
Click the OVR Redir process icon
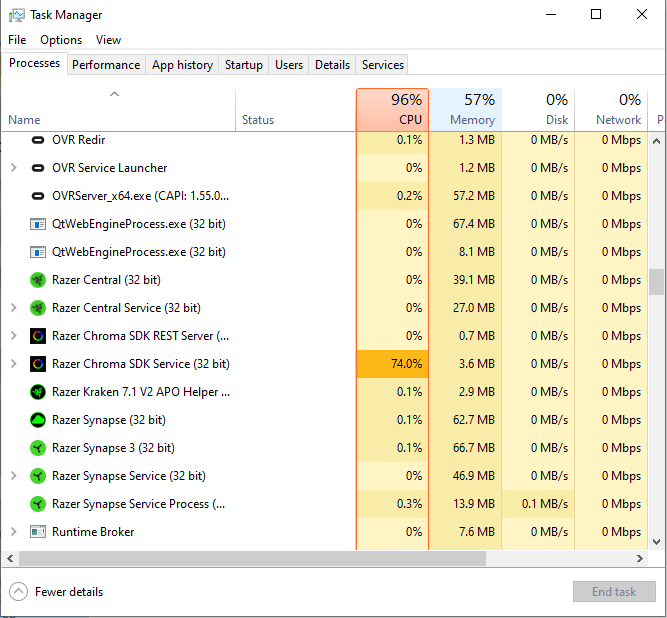38,140
